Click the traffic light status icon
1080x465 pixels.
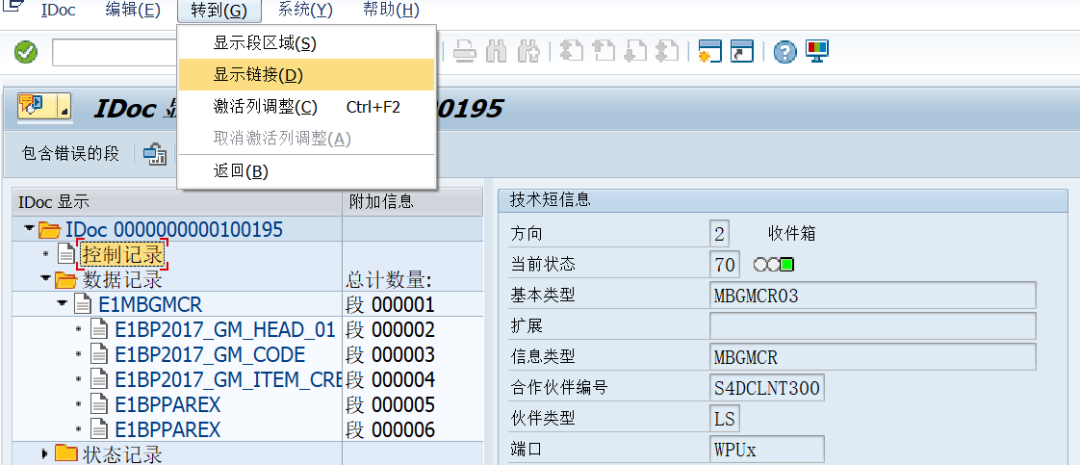tap(773, 264)
